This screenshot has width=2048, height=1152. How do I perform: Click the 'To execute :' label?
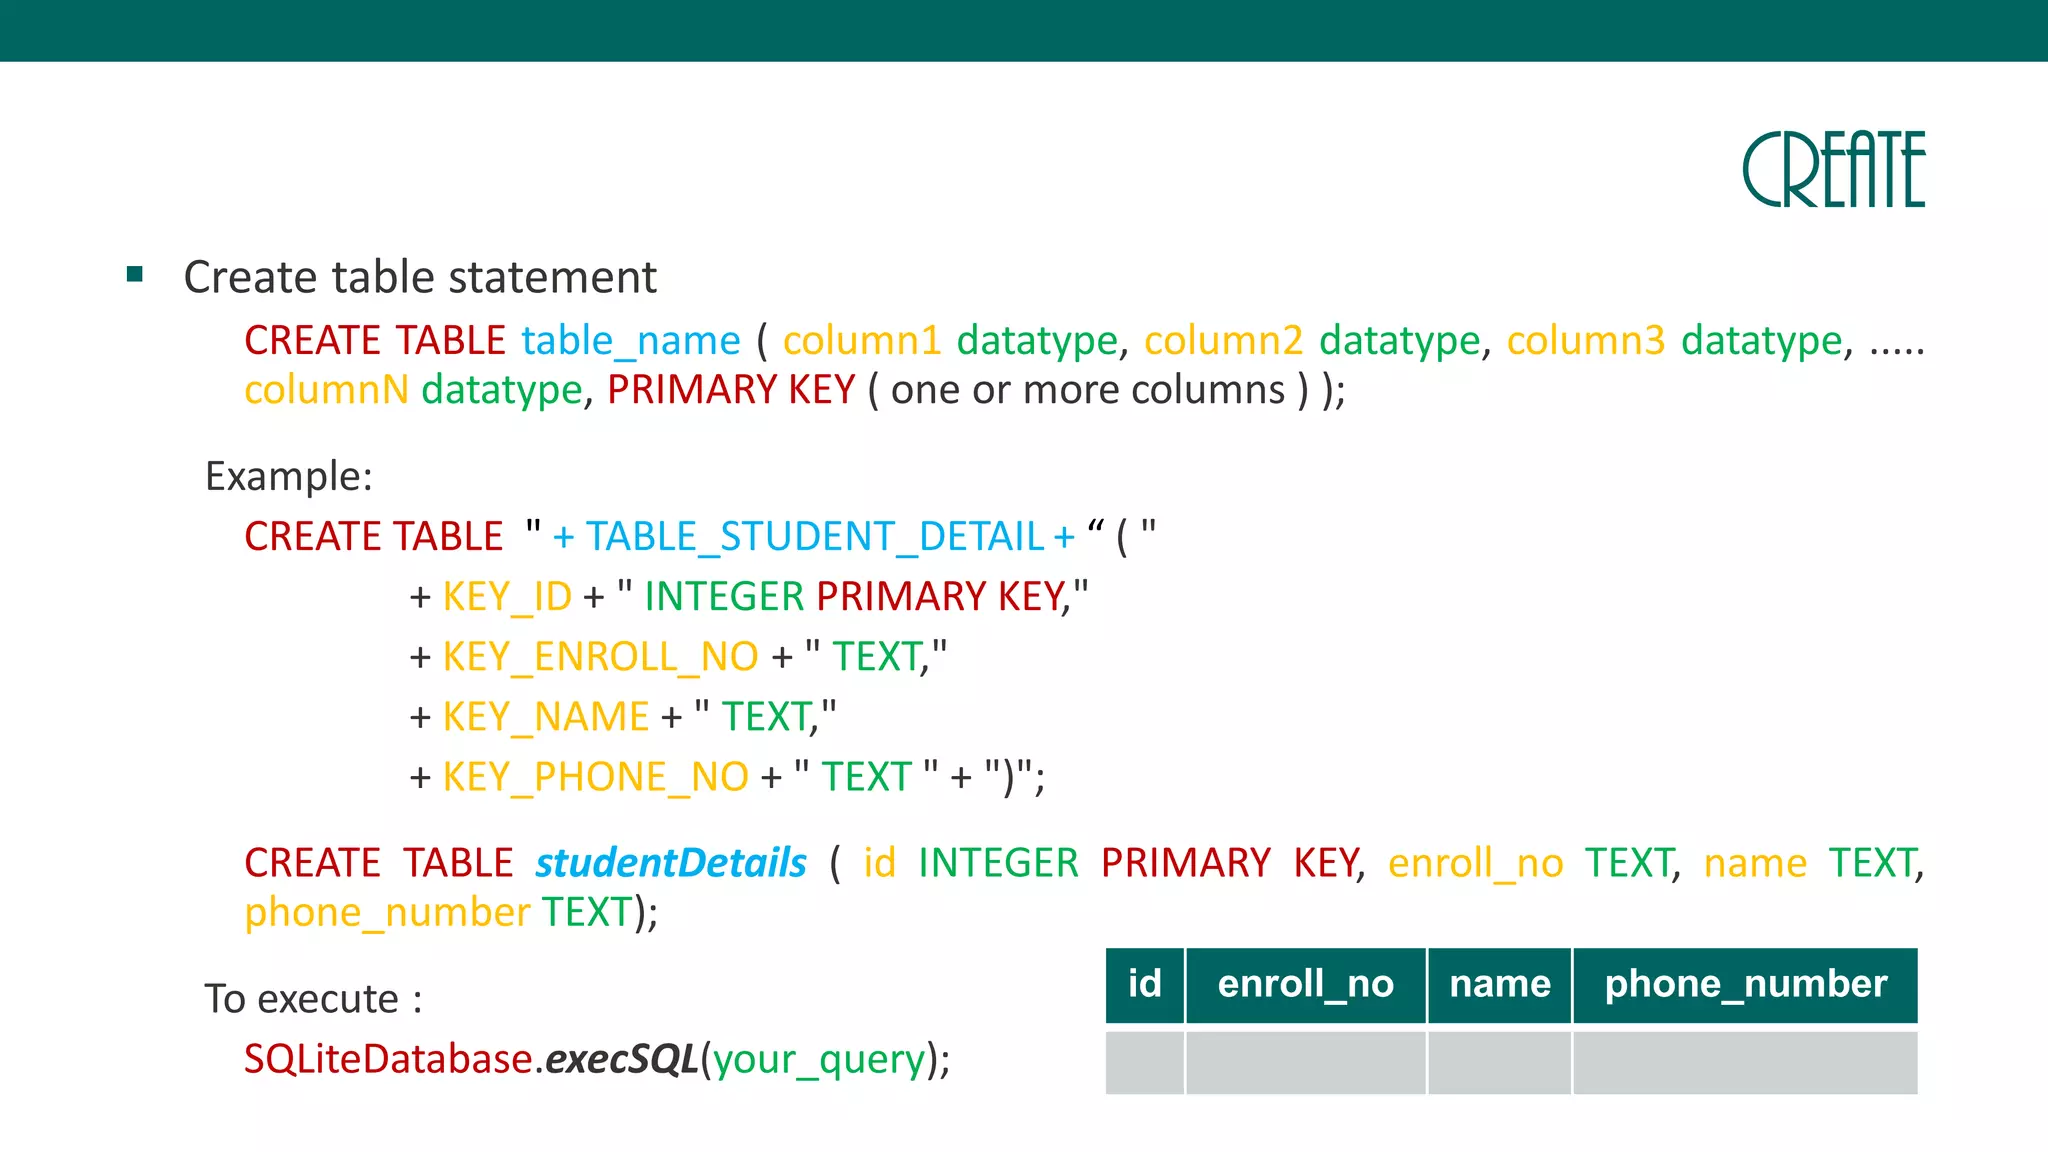pyautogui.click(x=313, y=999)
